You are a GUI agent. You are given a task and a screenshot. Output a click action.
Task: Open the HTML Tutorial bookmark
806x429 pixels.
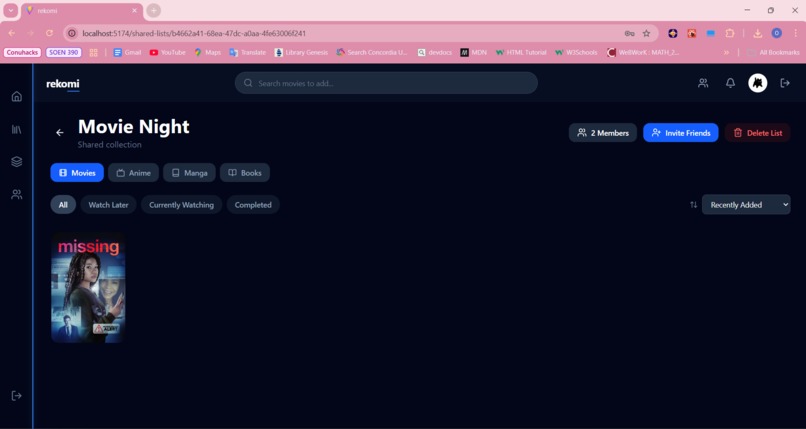click(521, 52)
